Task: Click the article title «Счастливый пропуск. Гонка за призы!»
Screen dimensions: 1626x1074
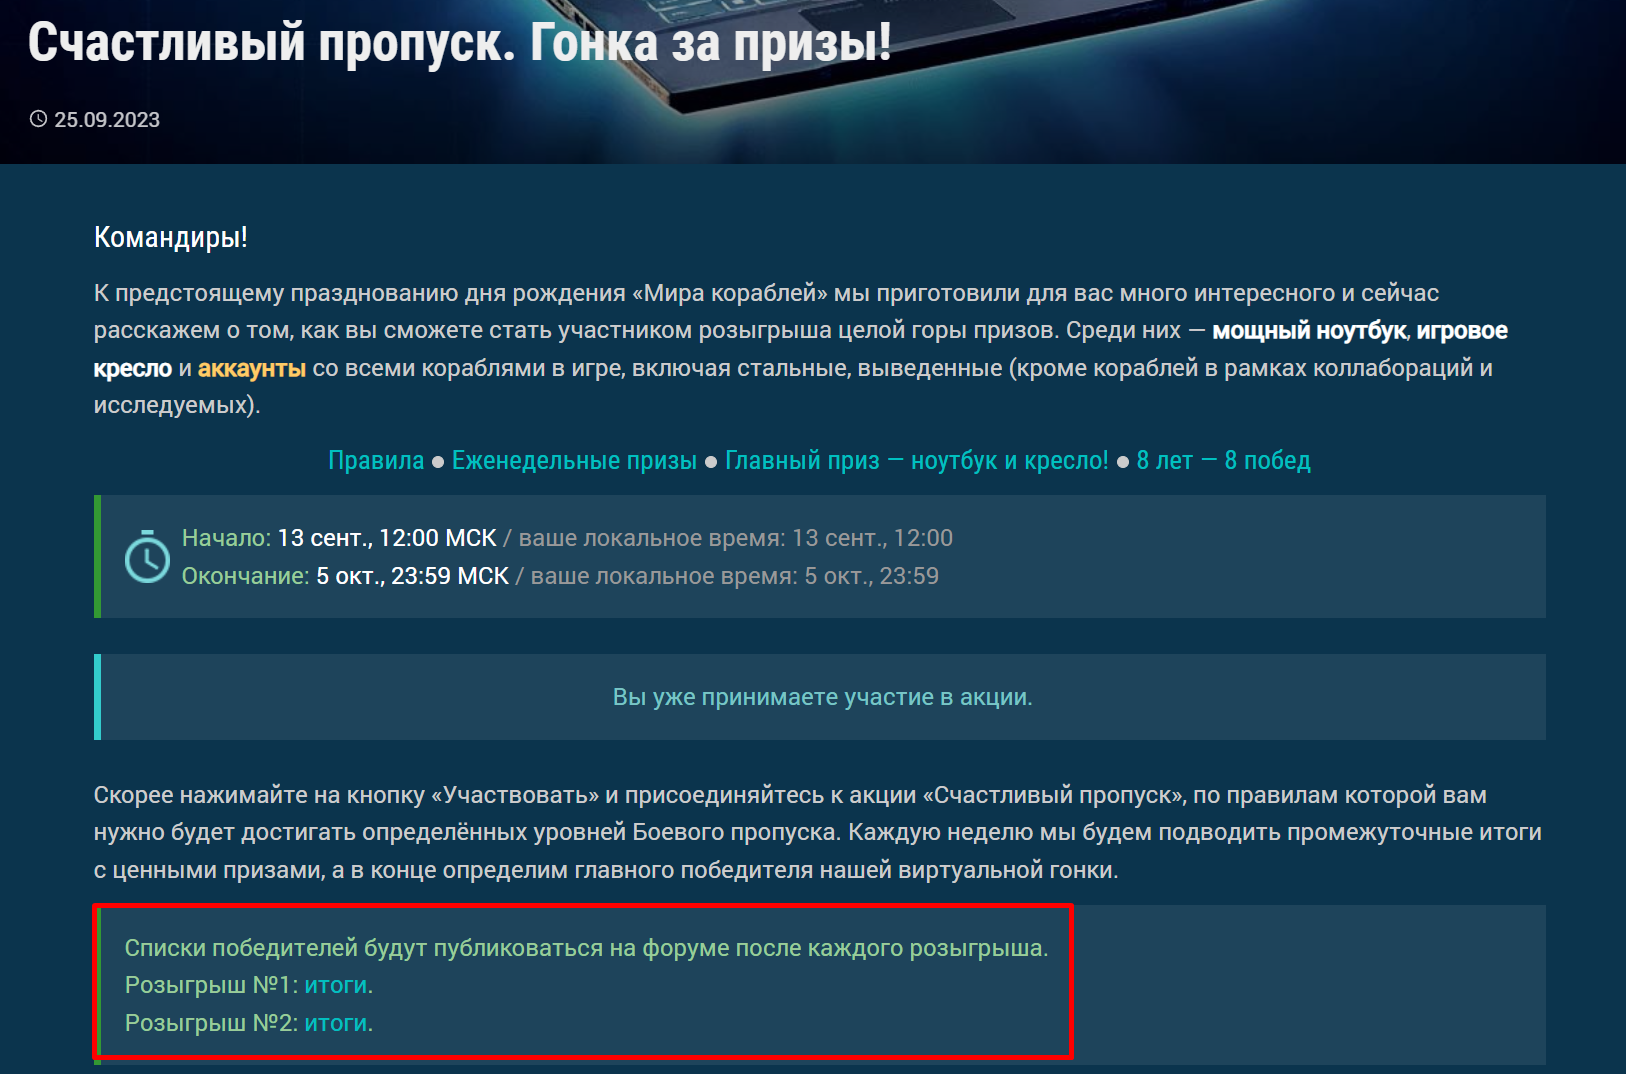Action: click(x=460, y=42)
